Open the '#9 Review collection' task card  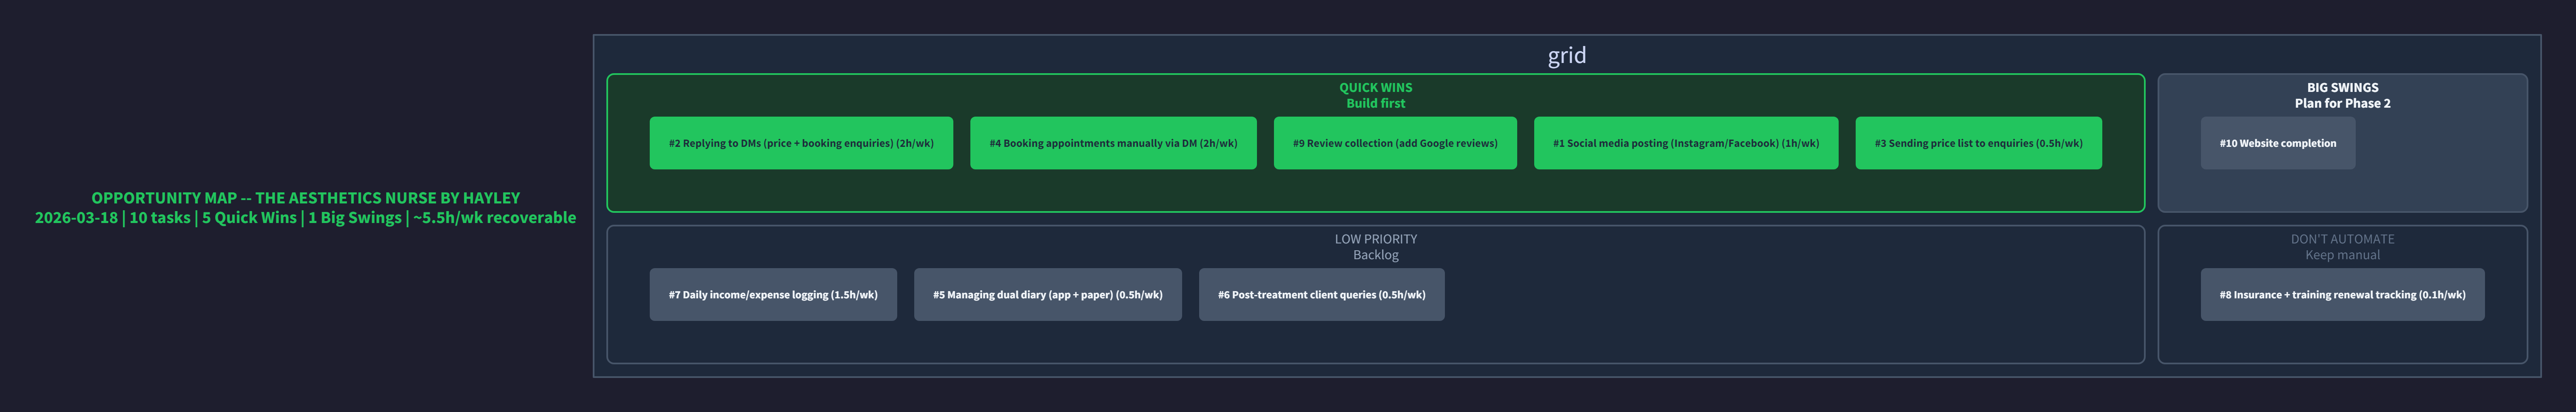(x=1395, y=143)
